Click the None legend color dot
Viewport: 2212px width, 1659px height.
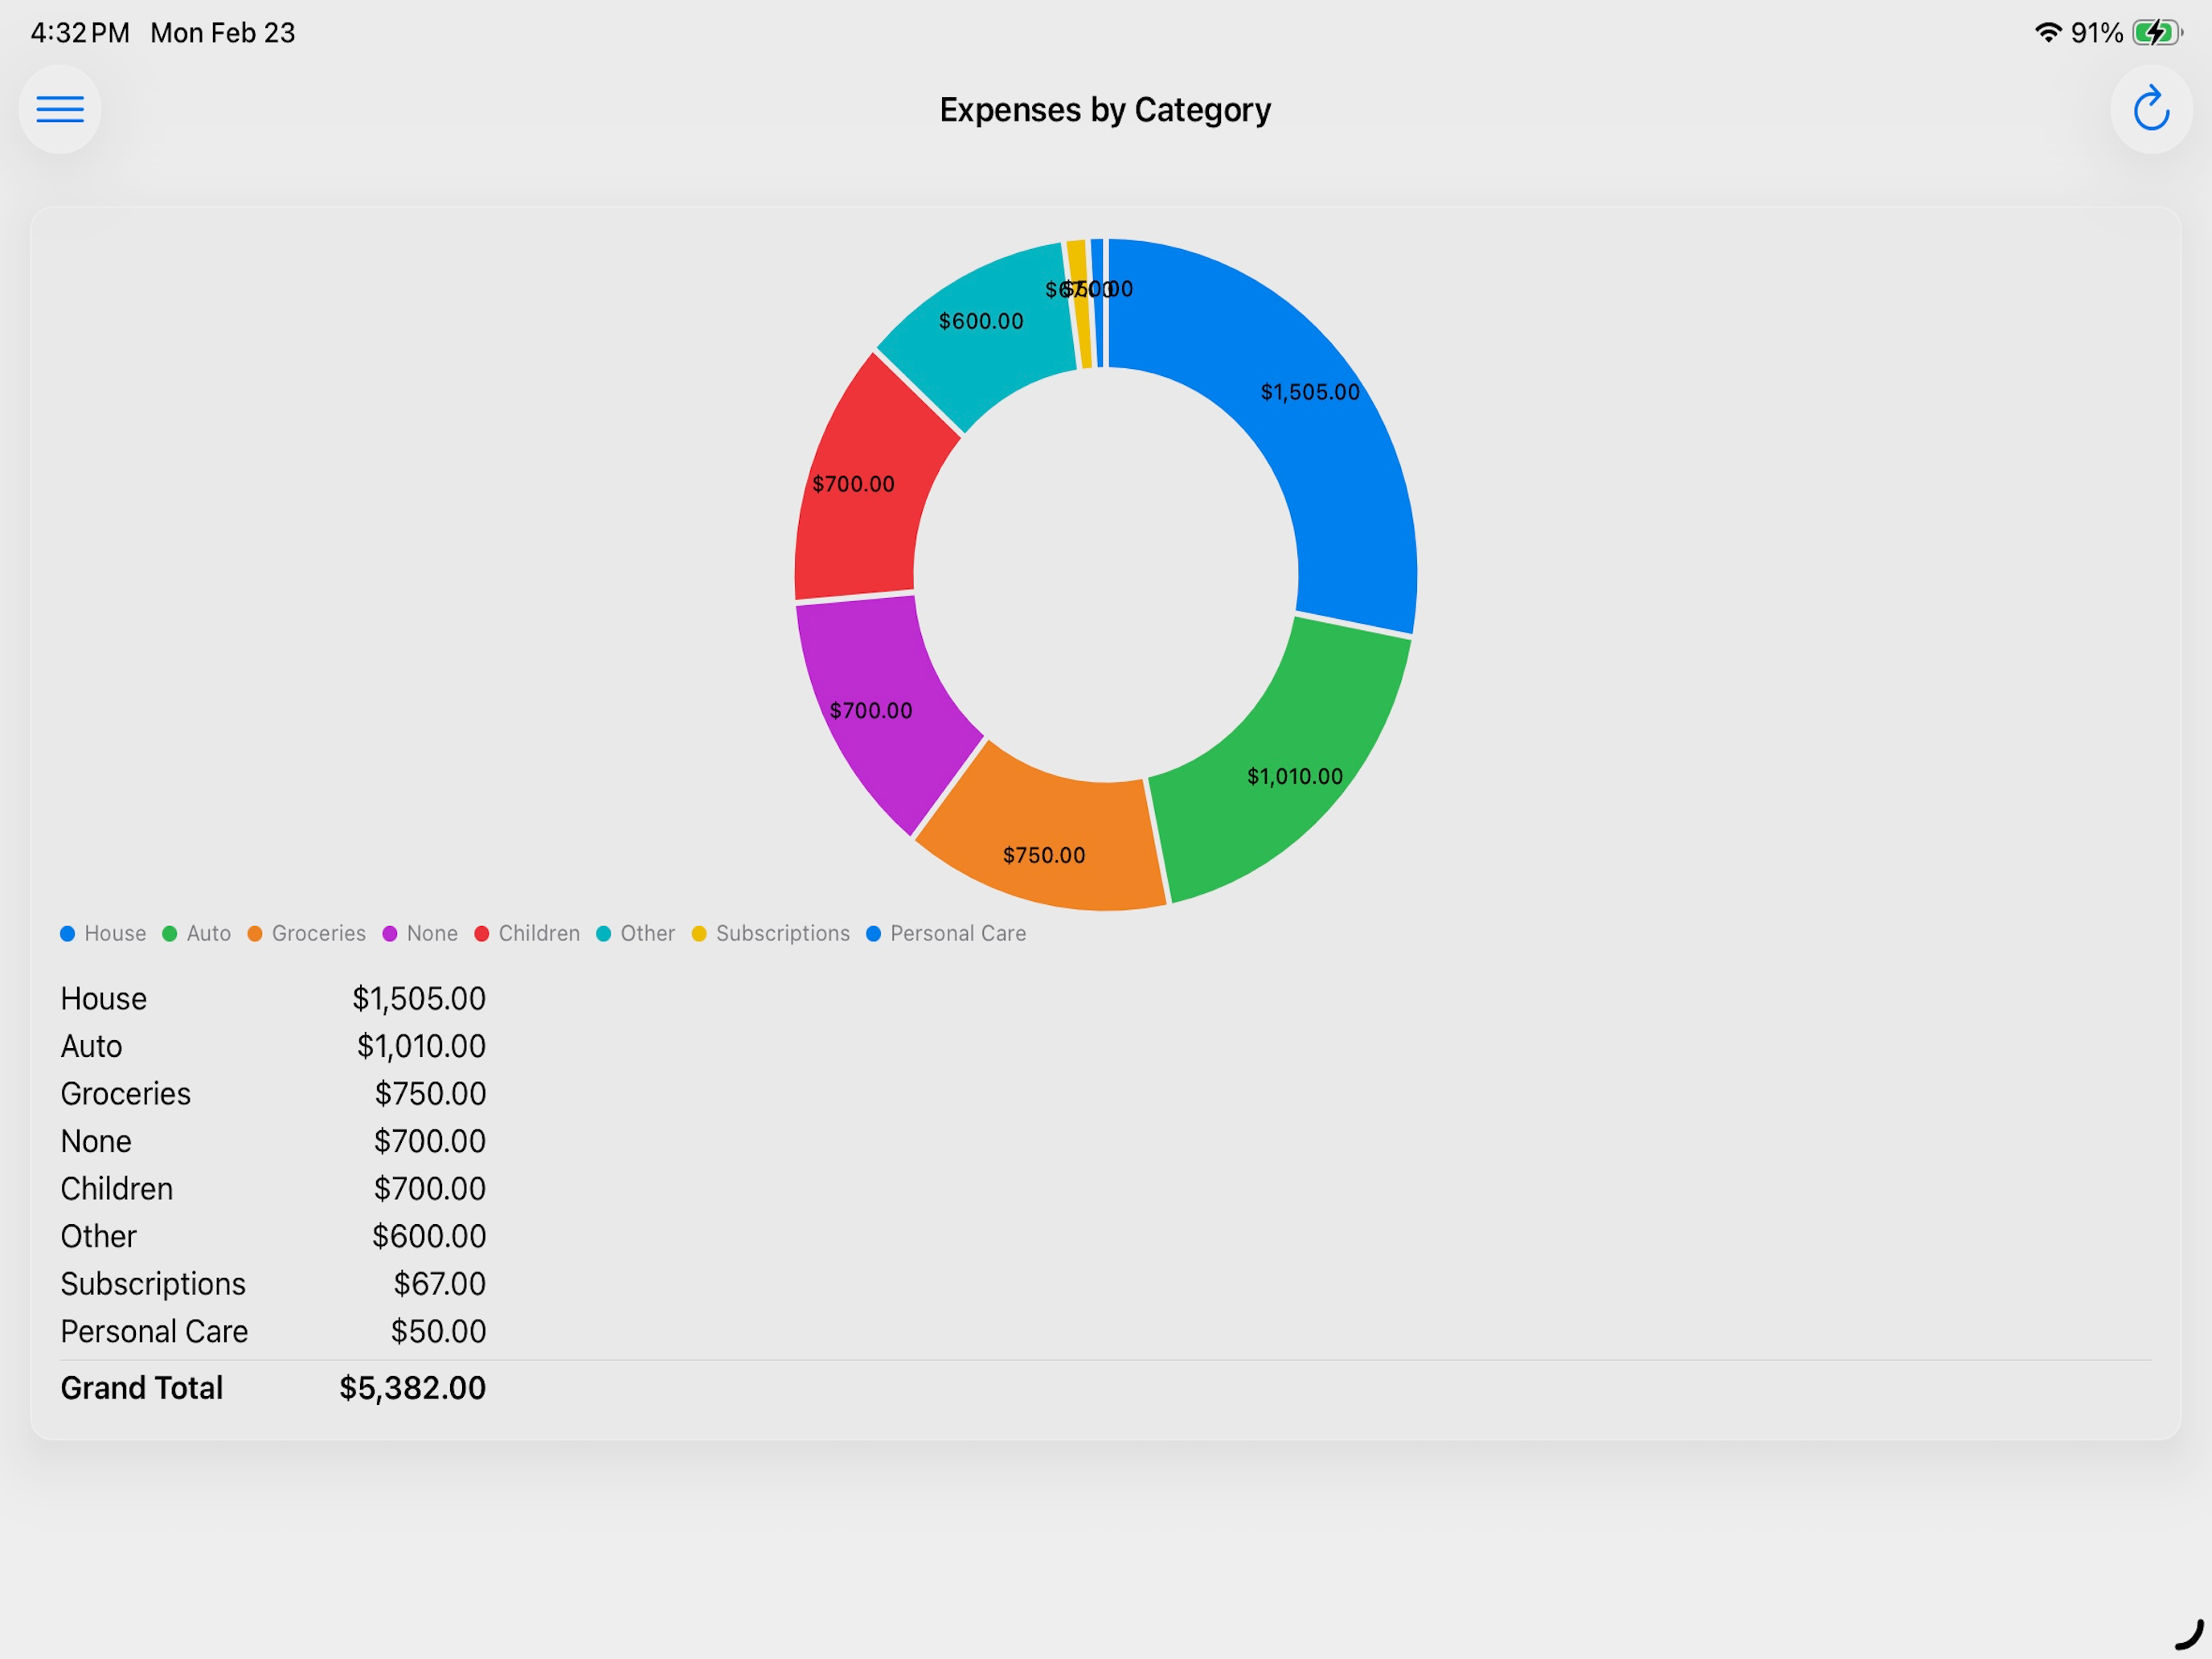point(389,933)
